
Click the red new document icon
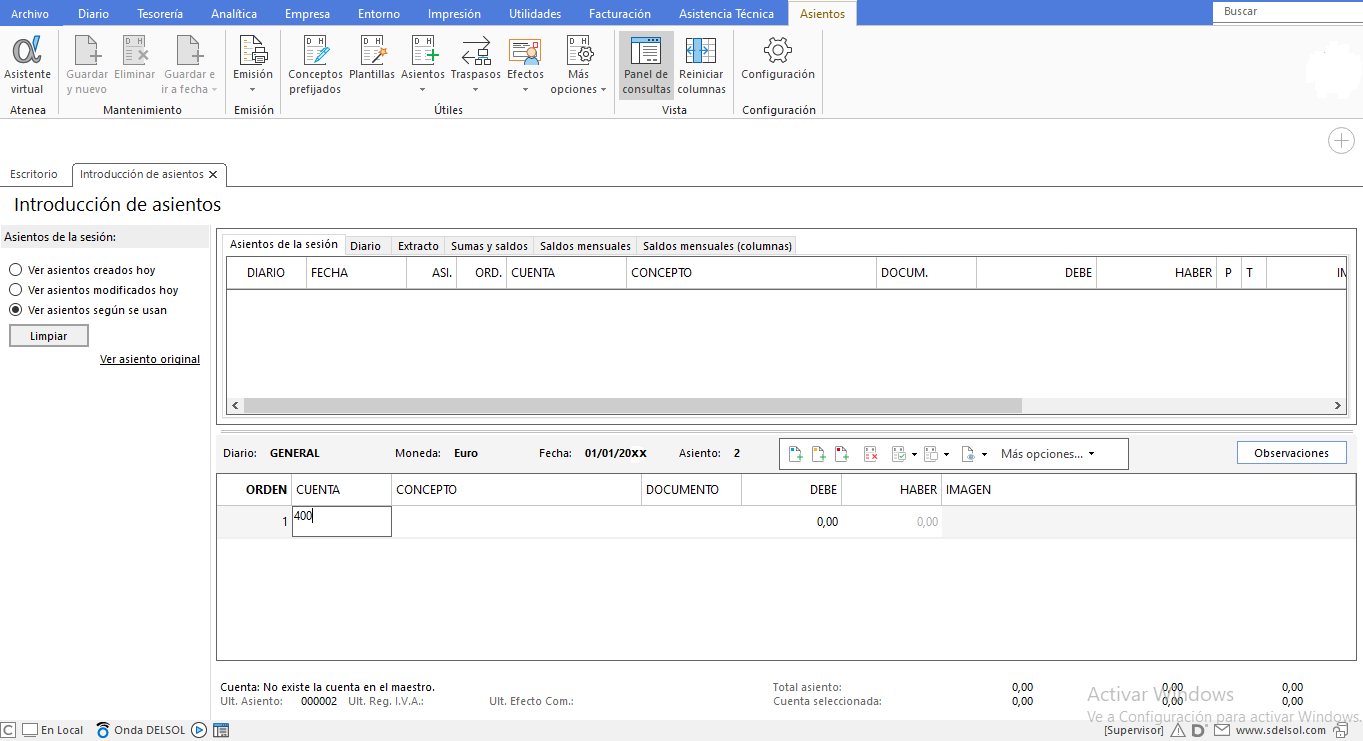[842, 454]
